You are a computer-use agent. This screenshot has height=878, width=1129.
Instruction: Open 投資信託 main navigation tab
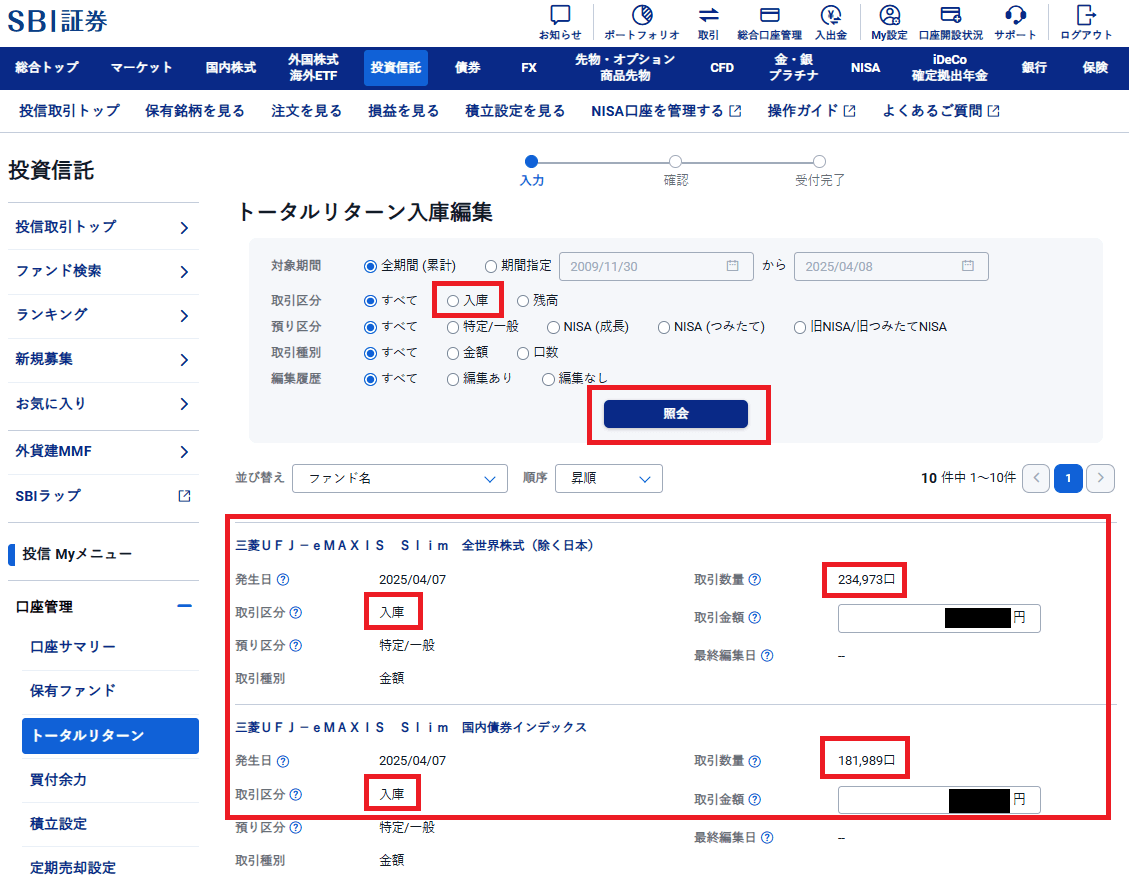click(x=396, y=68)
